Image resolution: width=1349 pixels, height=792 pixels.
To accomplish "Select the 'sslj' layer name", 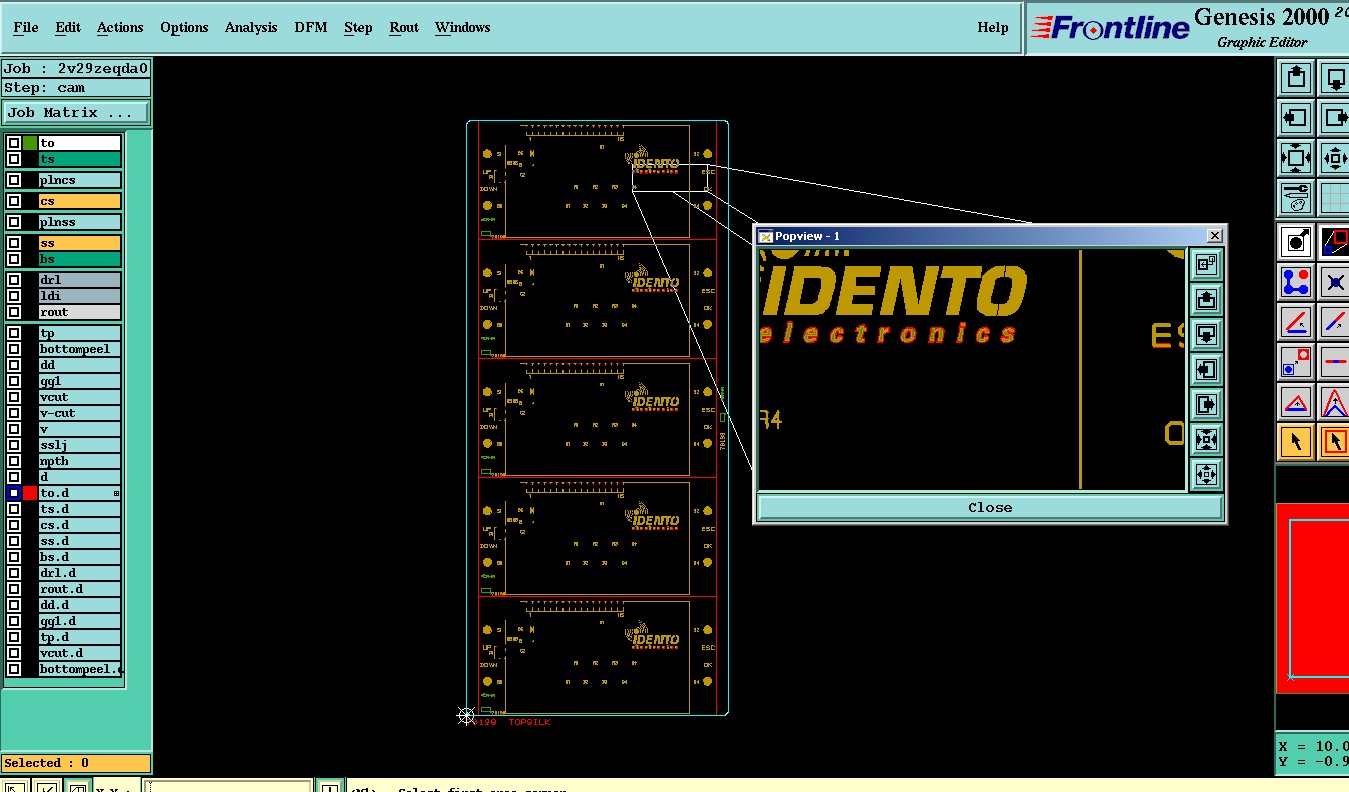I will [80, 445].
